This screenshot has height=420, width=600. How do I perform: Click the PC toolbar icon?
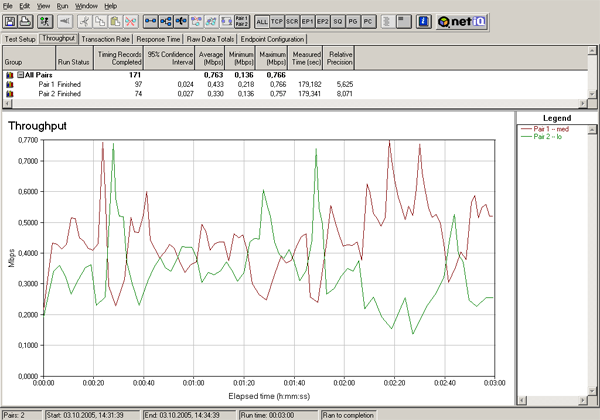tap(367, 21)
